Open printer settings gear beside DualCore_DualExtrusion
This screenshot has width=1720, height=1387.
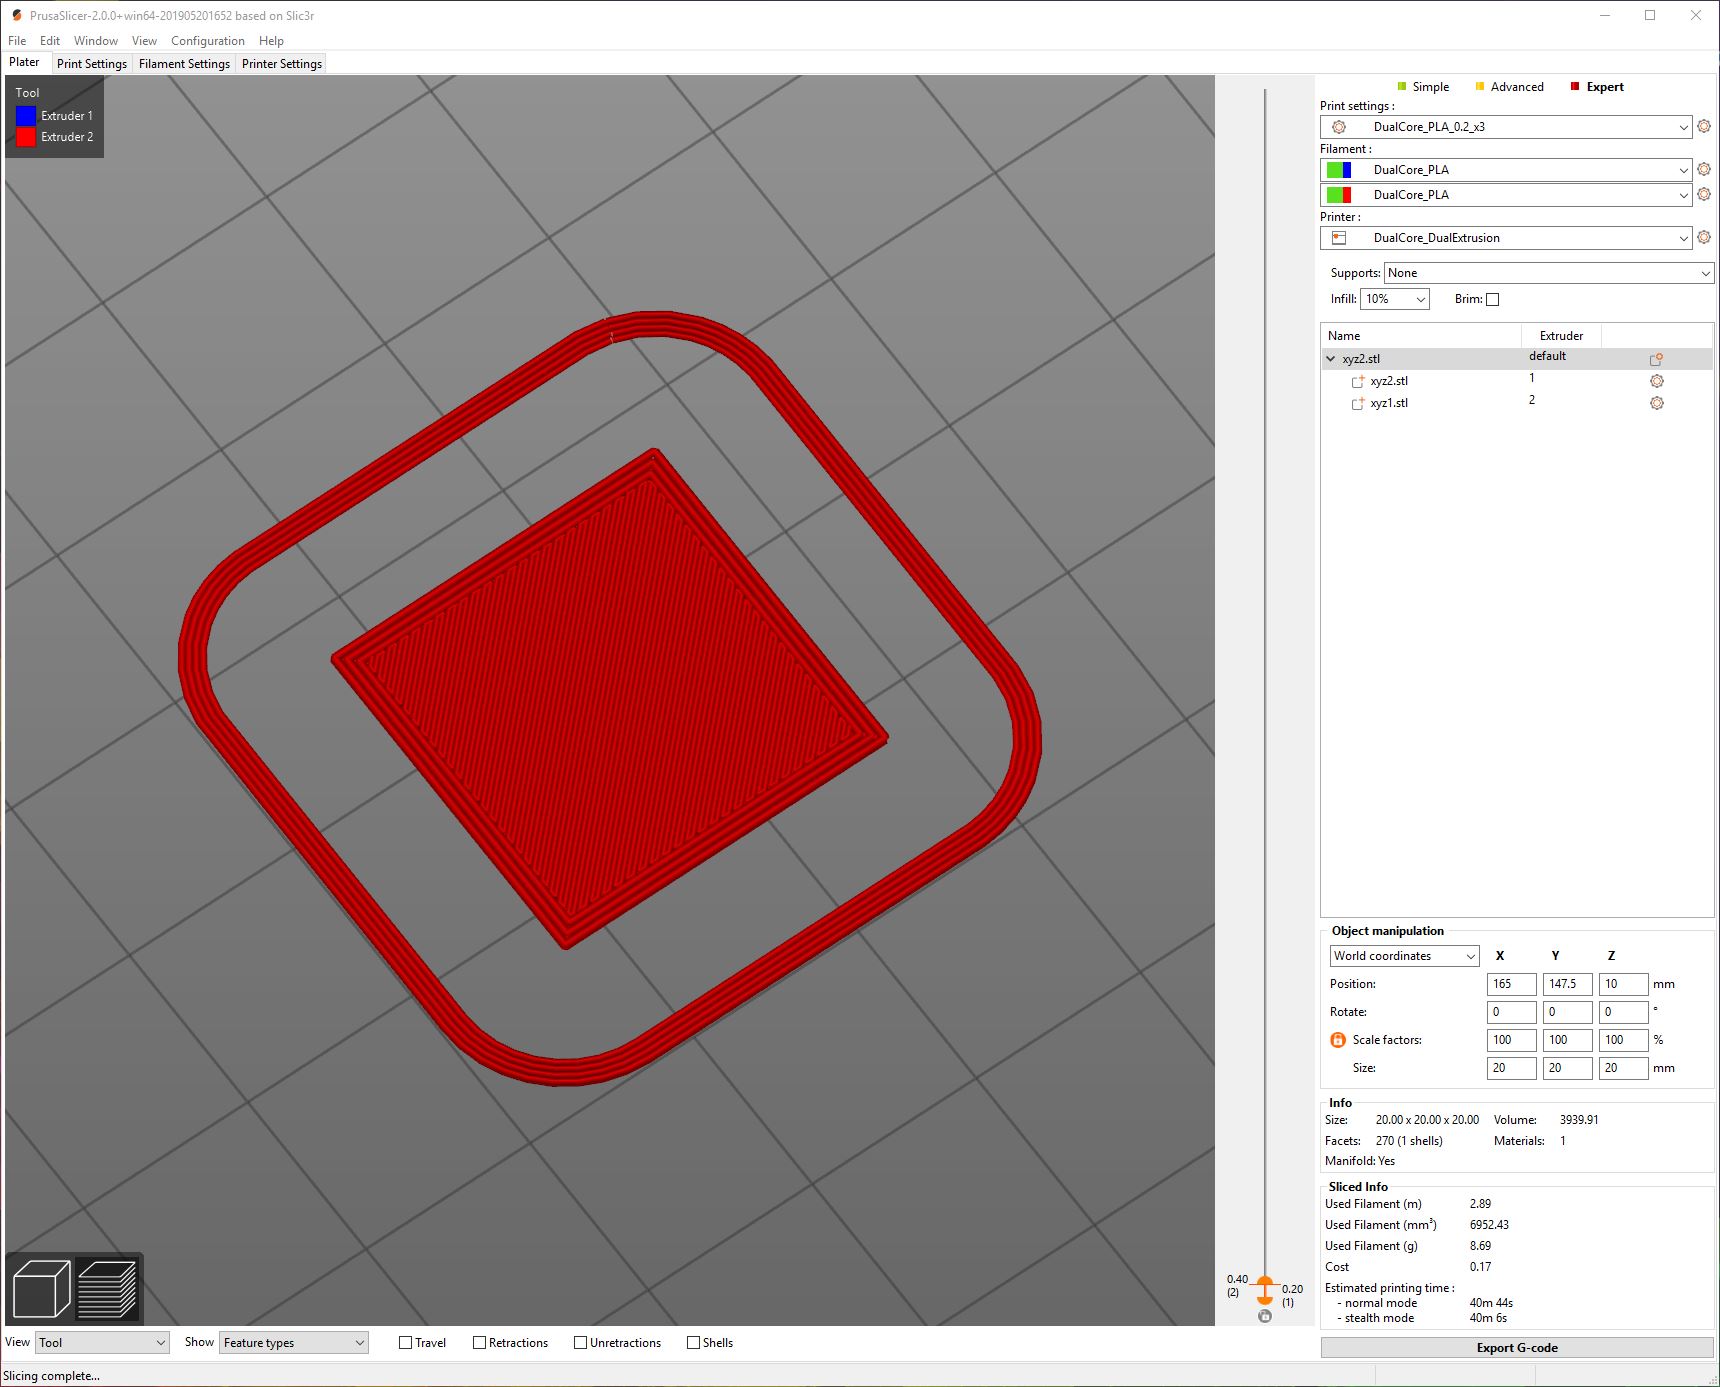pyautogui.click(x=1704, y=238)
